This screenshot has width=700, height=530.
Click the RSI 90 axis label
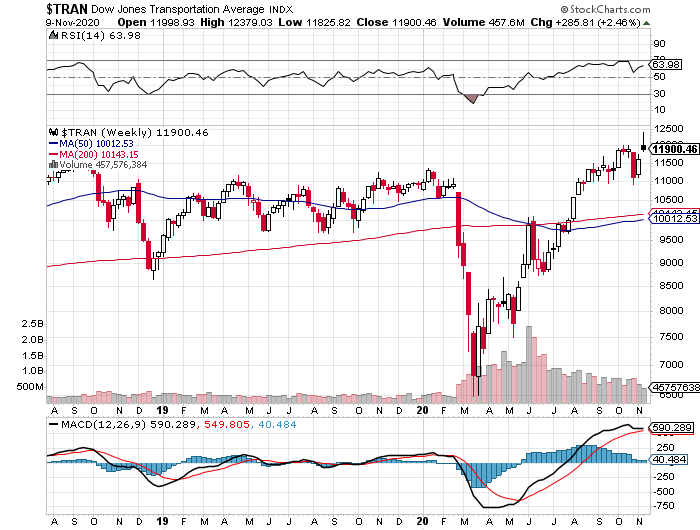coord(659,44)
